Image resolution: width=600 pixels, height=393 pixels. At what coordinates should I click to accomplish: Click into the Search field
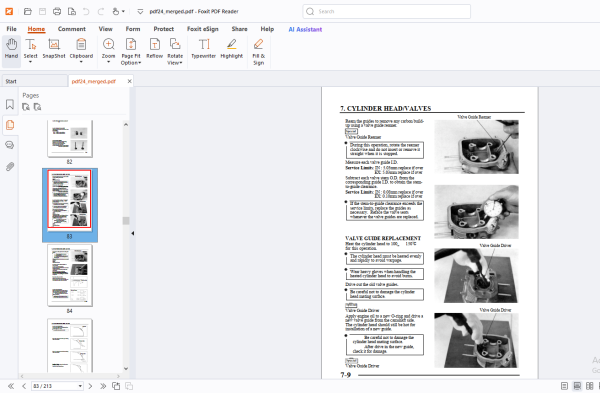click(386, 11)
